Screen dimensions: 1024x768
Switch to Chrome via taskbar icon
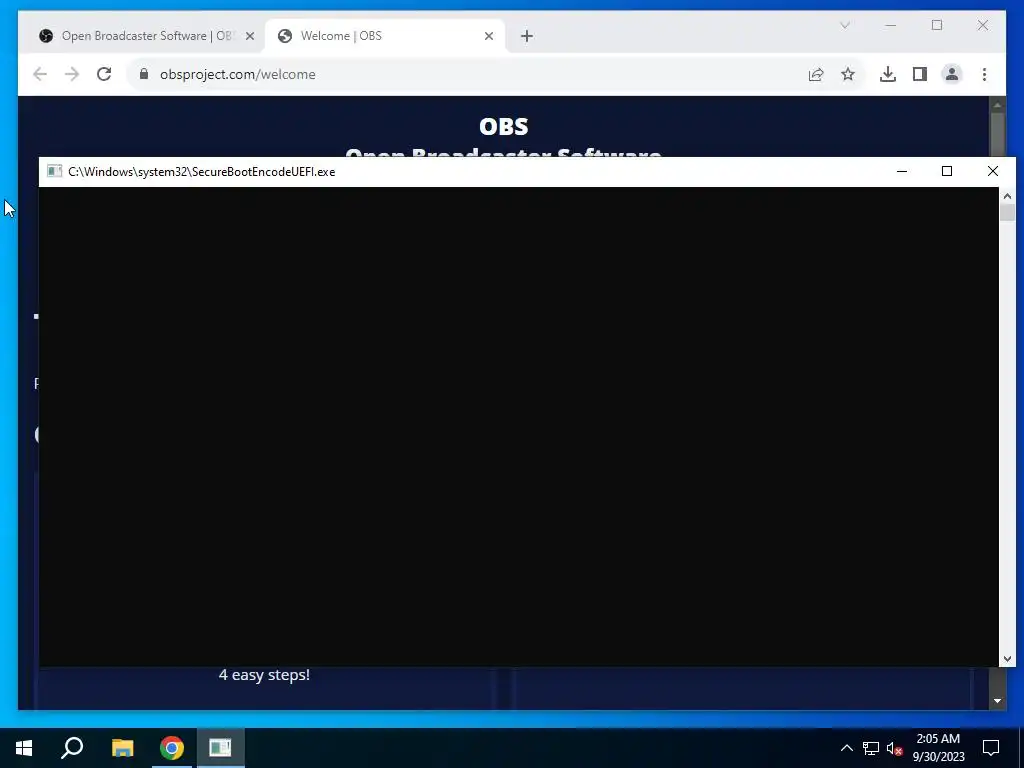172,748
